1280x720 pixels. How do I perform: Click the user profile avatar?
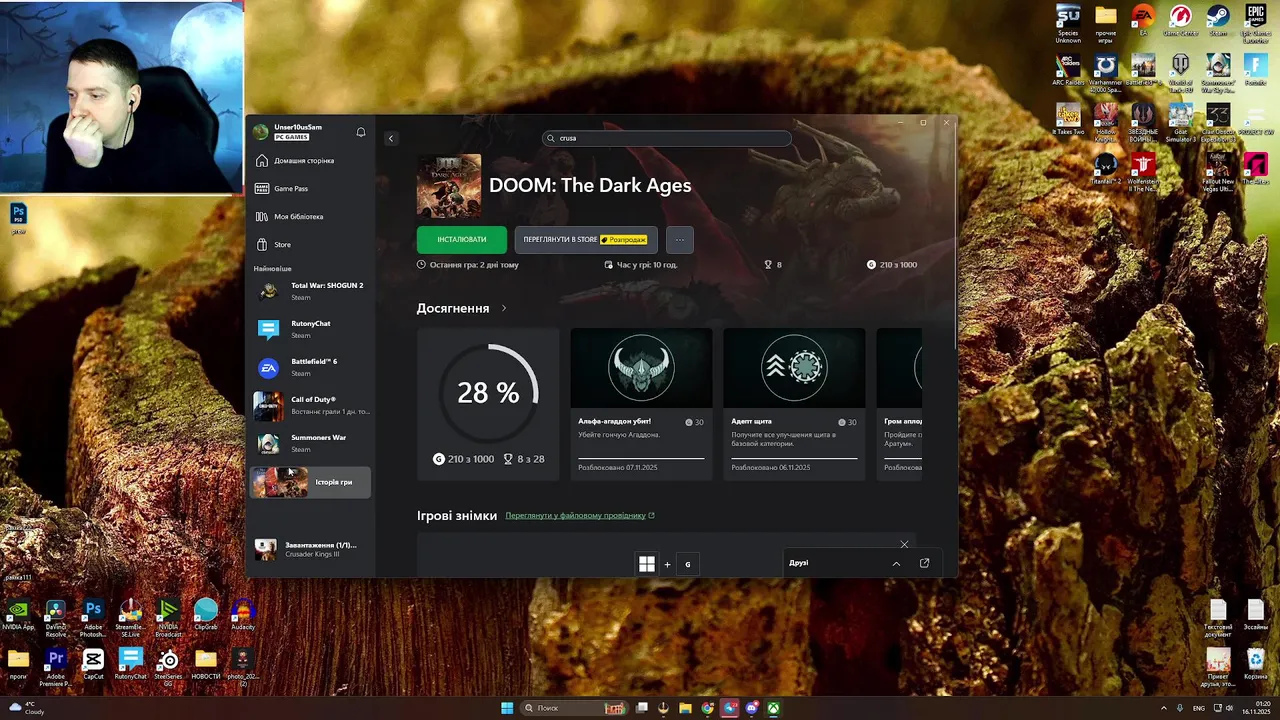pos(261,132)
